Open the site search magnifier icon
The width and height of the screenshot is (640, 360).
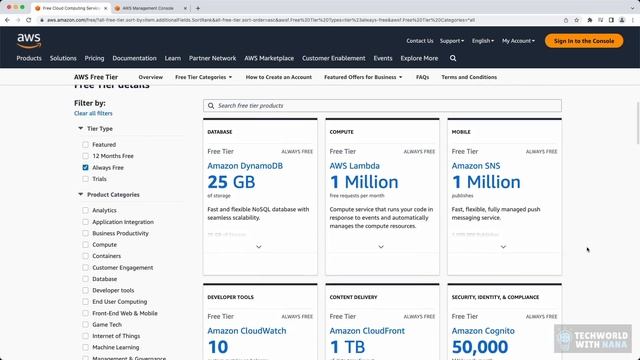point(453,58)
